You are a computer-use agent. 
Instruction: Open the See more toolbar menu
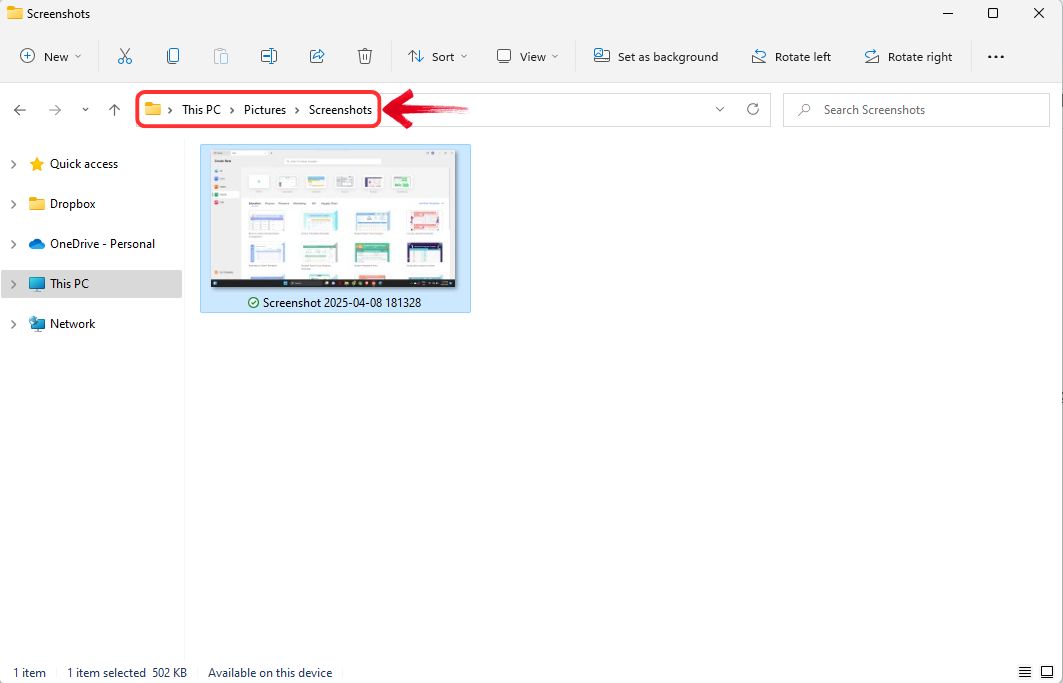996,56
